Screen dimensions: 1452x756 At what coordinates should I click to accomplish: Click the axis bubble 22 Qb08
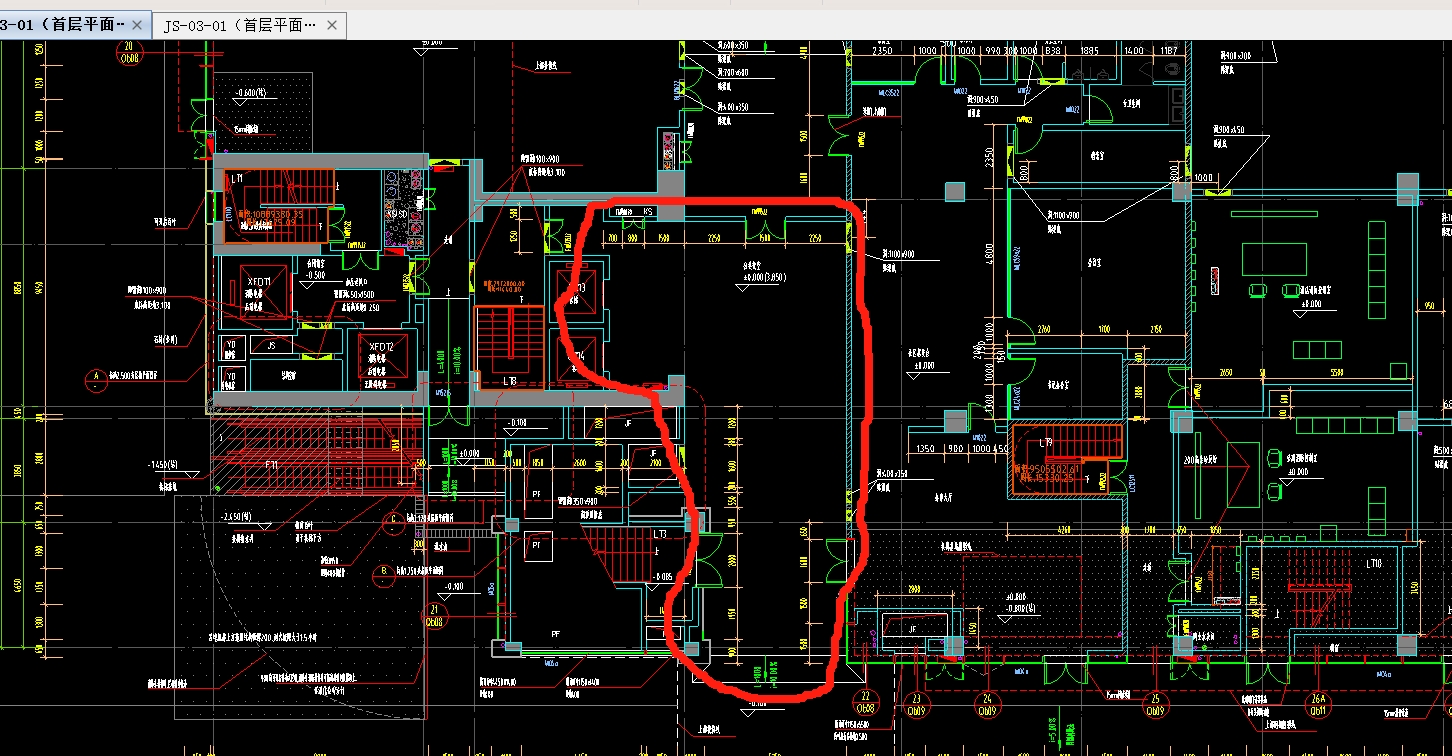865,702
